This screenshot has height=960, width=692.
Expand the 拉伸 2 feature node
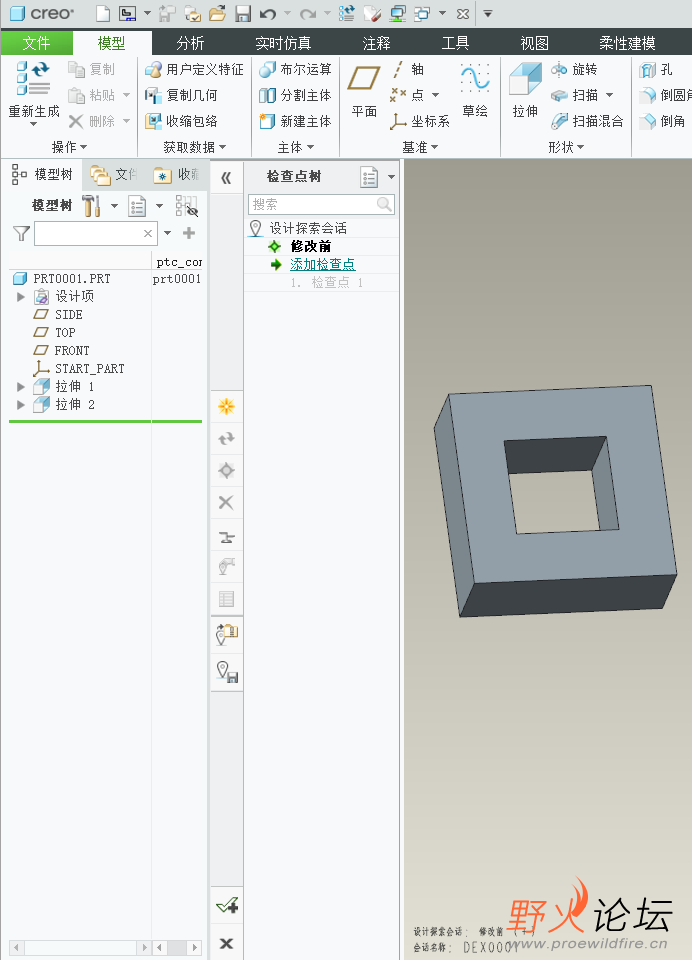pos(20,405)
